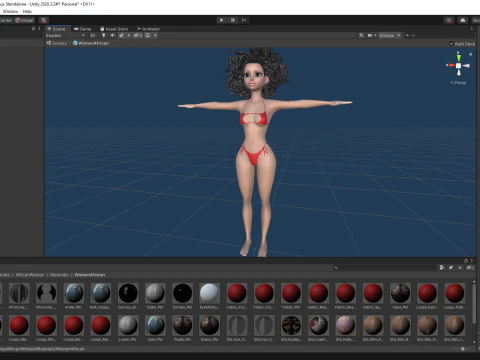Click the Persp projection label
Viewport: 480px width, 360px height.
(x=458, y=83)
